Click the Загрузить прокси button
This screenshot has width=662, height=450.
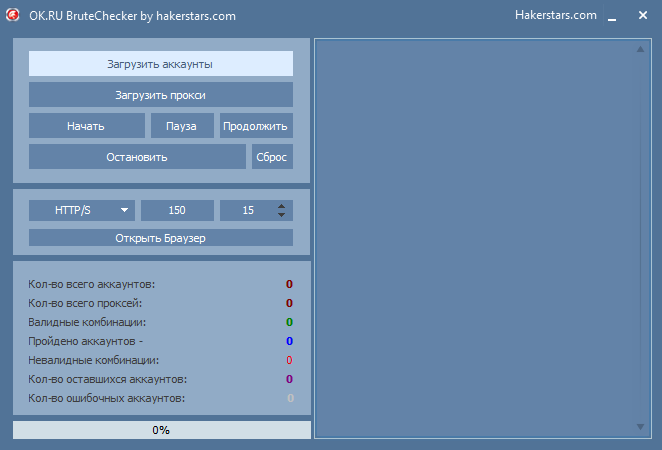(x=160, y=95)
